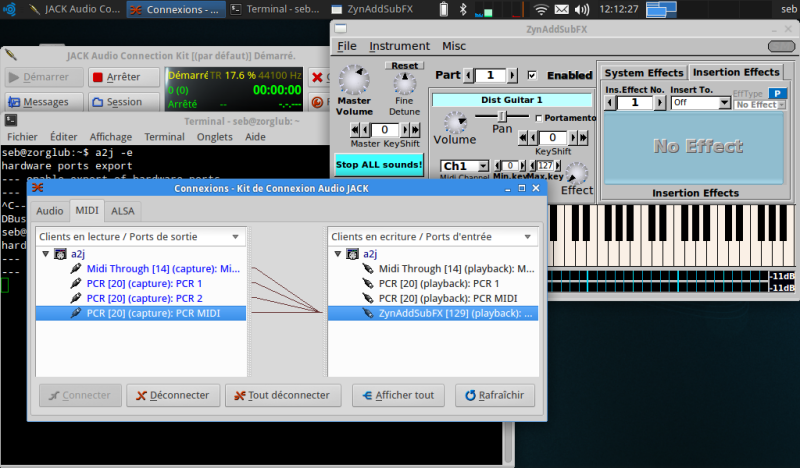This screenshot has height=468, width=800.
Task: Click the part Volume knob
Action: coord(455,122)
